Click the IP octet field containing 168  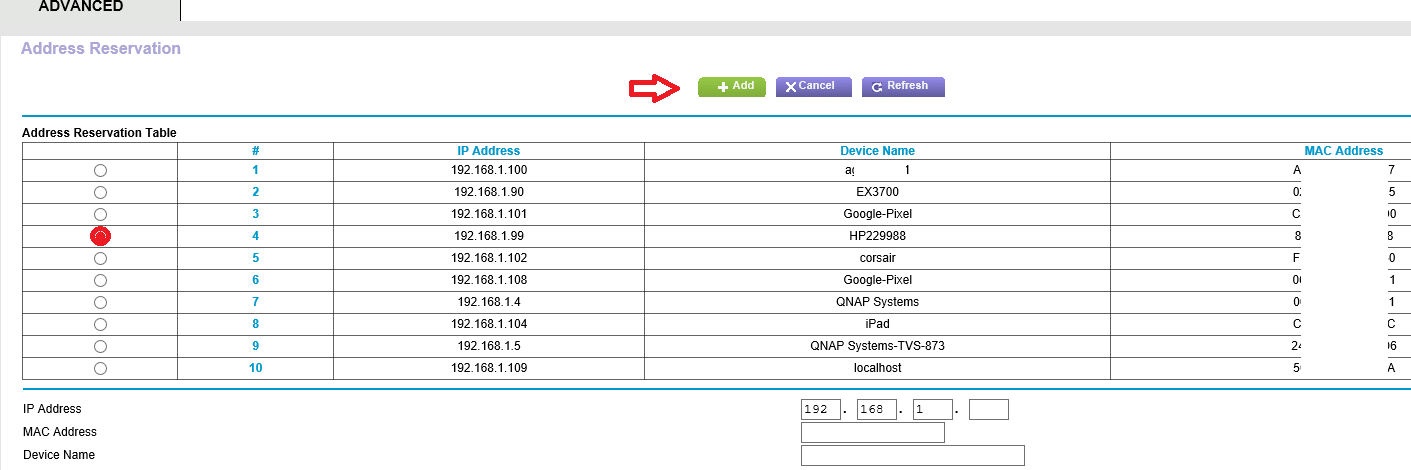pos(876,410)
